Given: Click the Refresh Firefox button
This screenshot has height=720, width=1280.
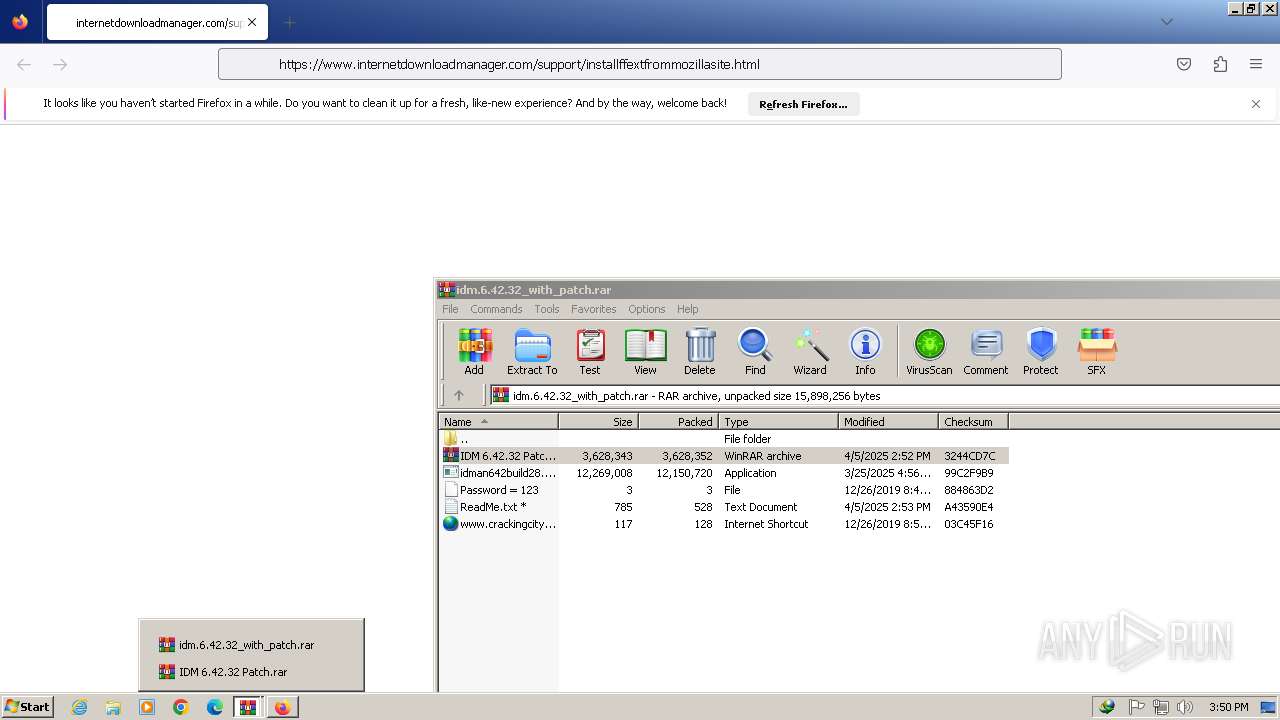Looking at the screenshot, I should pyautogui.click(x=803, y=104).
